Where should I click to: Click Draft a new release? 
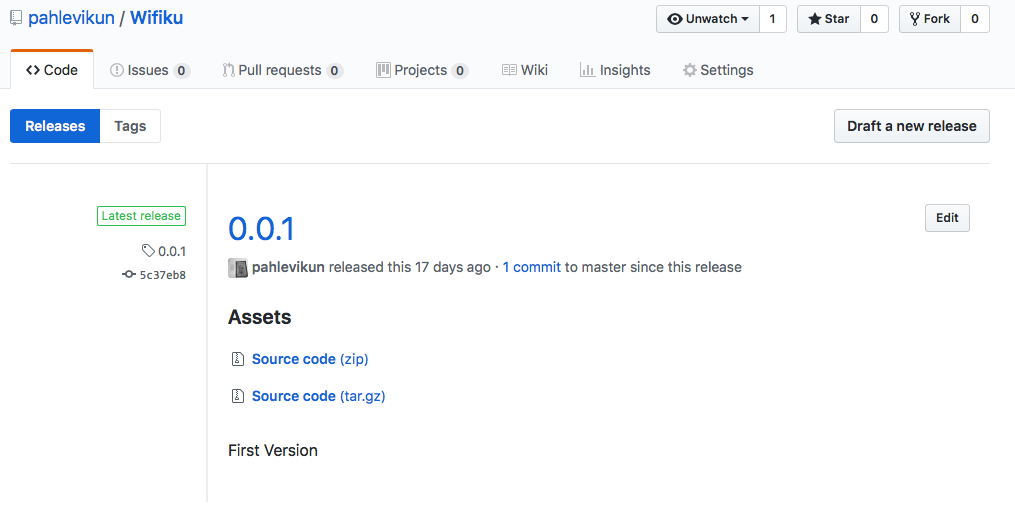pos(911,126)
